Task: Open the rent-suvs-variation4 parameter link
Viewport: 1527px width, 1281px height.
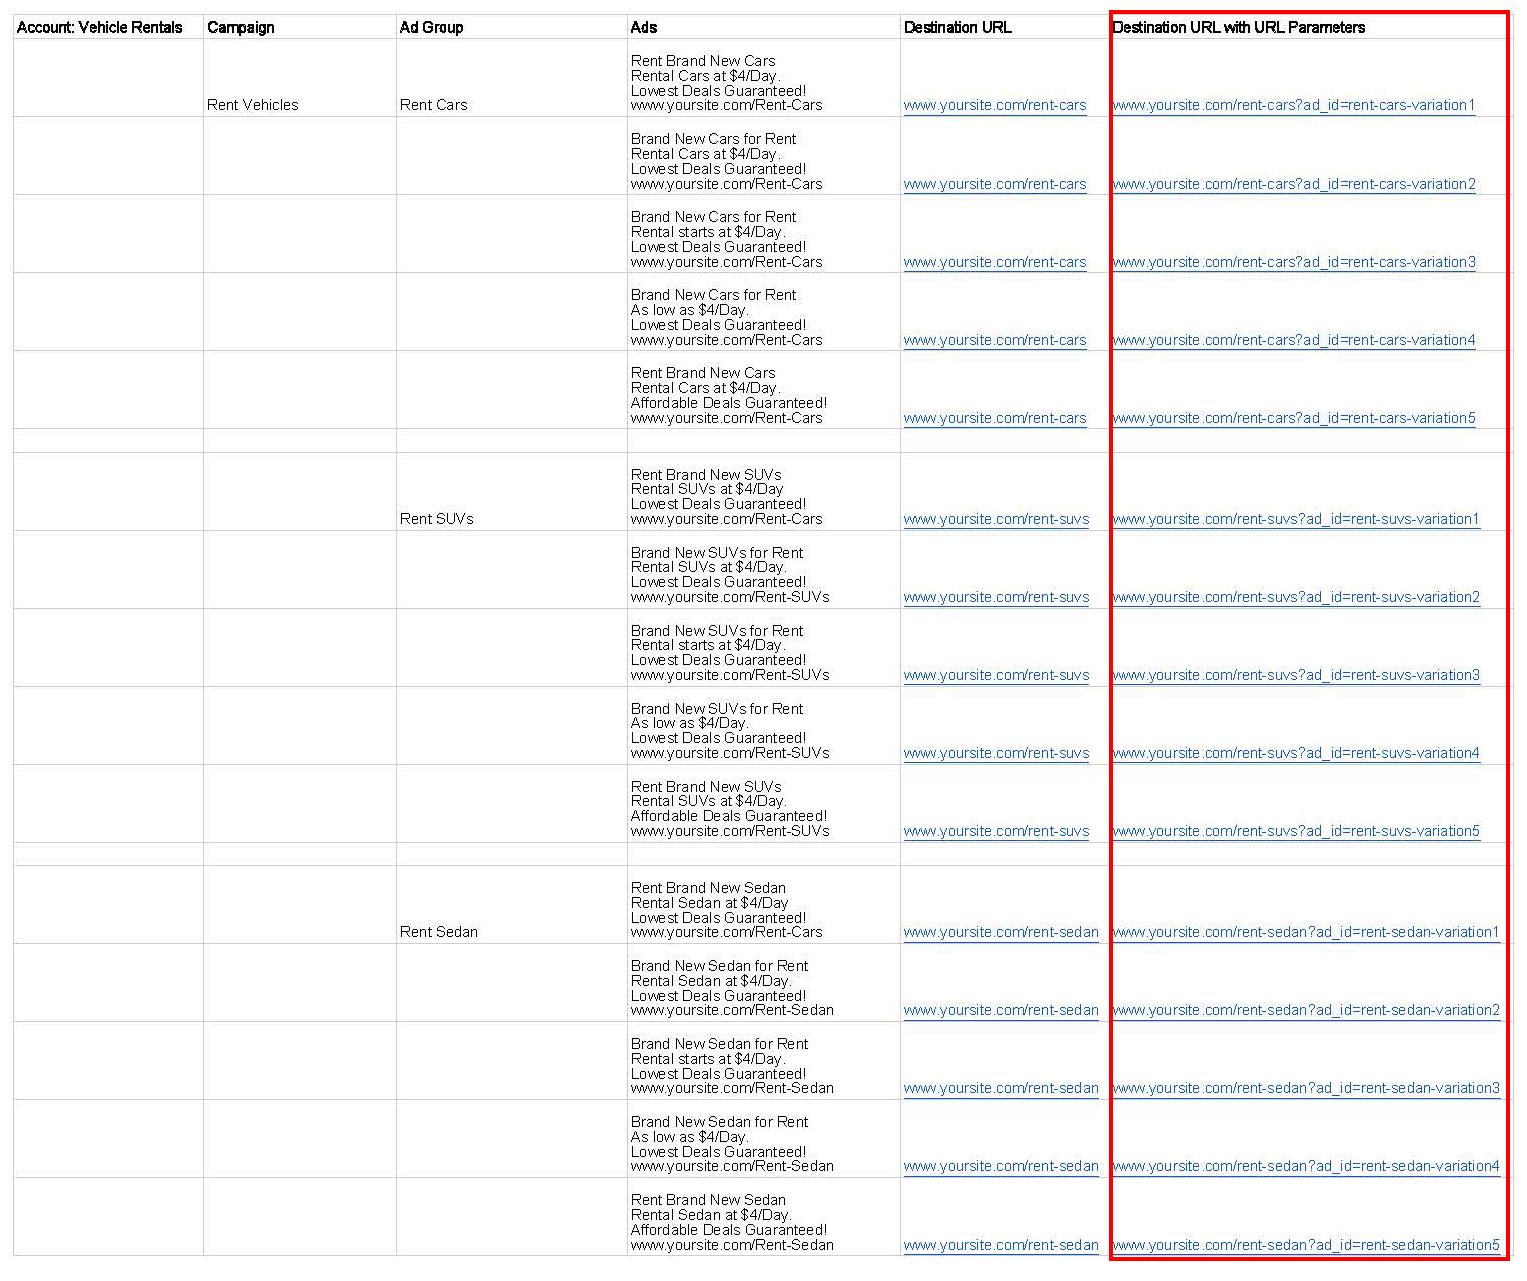Action: point(1296,753)
